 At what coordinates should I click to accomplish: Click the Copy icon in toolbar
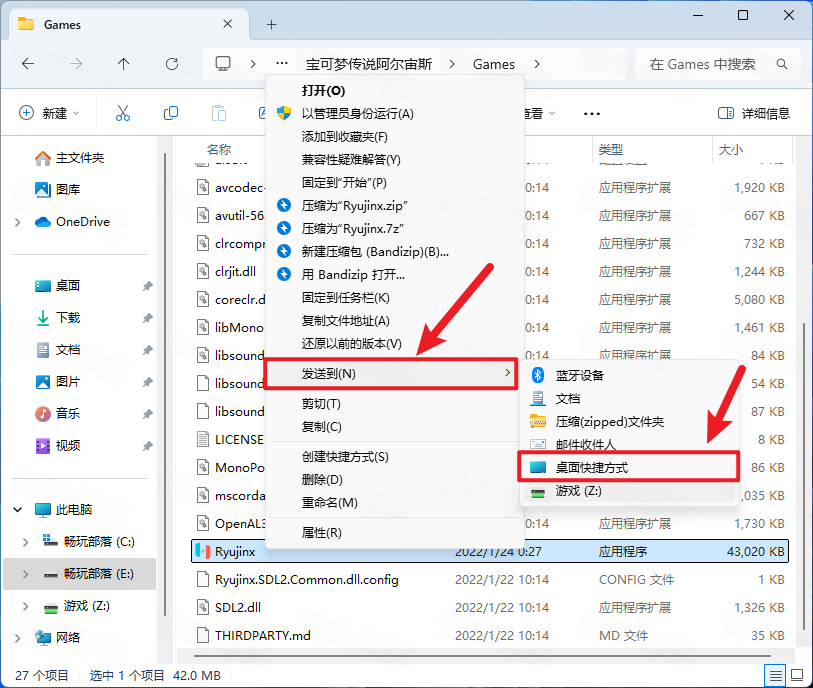coord(171,113)
